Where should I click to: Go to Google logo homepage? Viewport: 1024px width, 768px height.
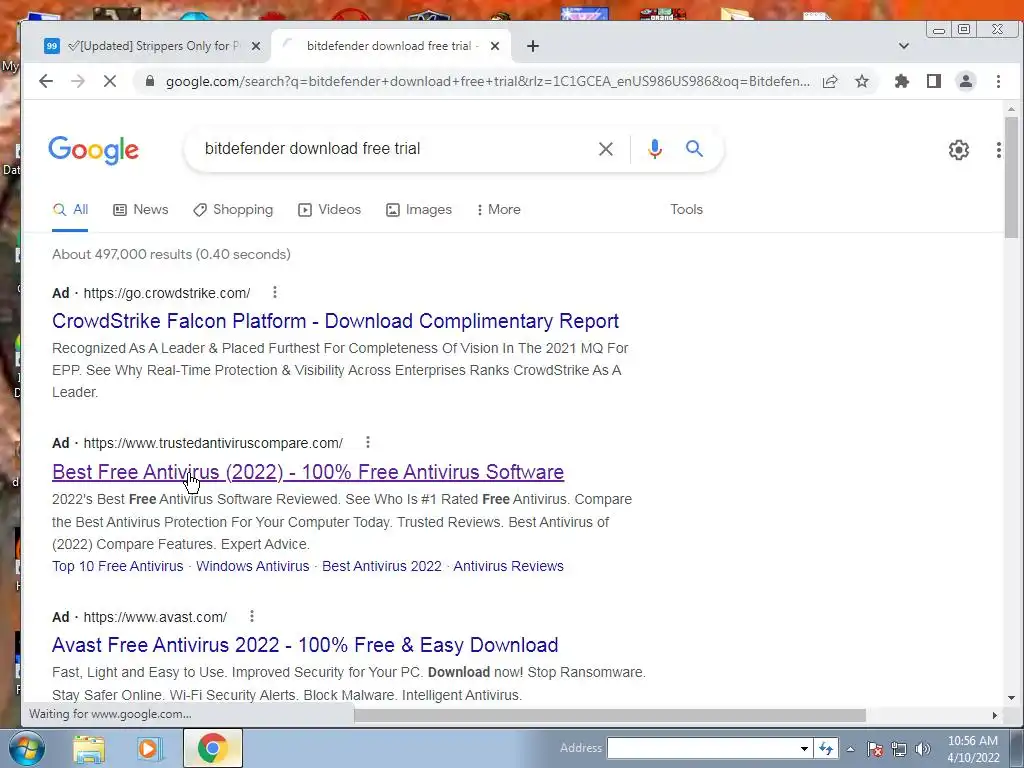(x=93, y=150)
